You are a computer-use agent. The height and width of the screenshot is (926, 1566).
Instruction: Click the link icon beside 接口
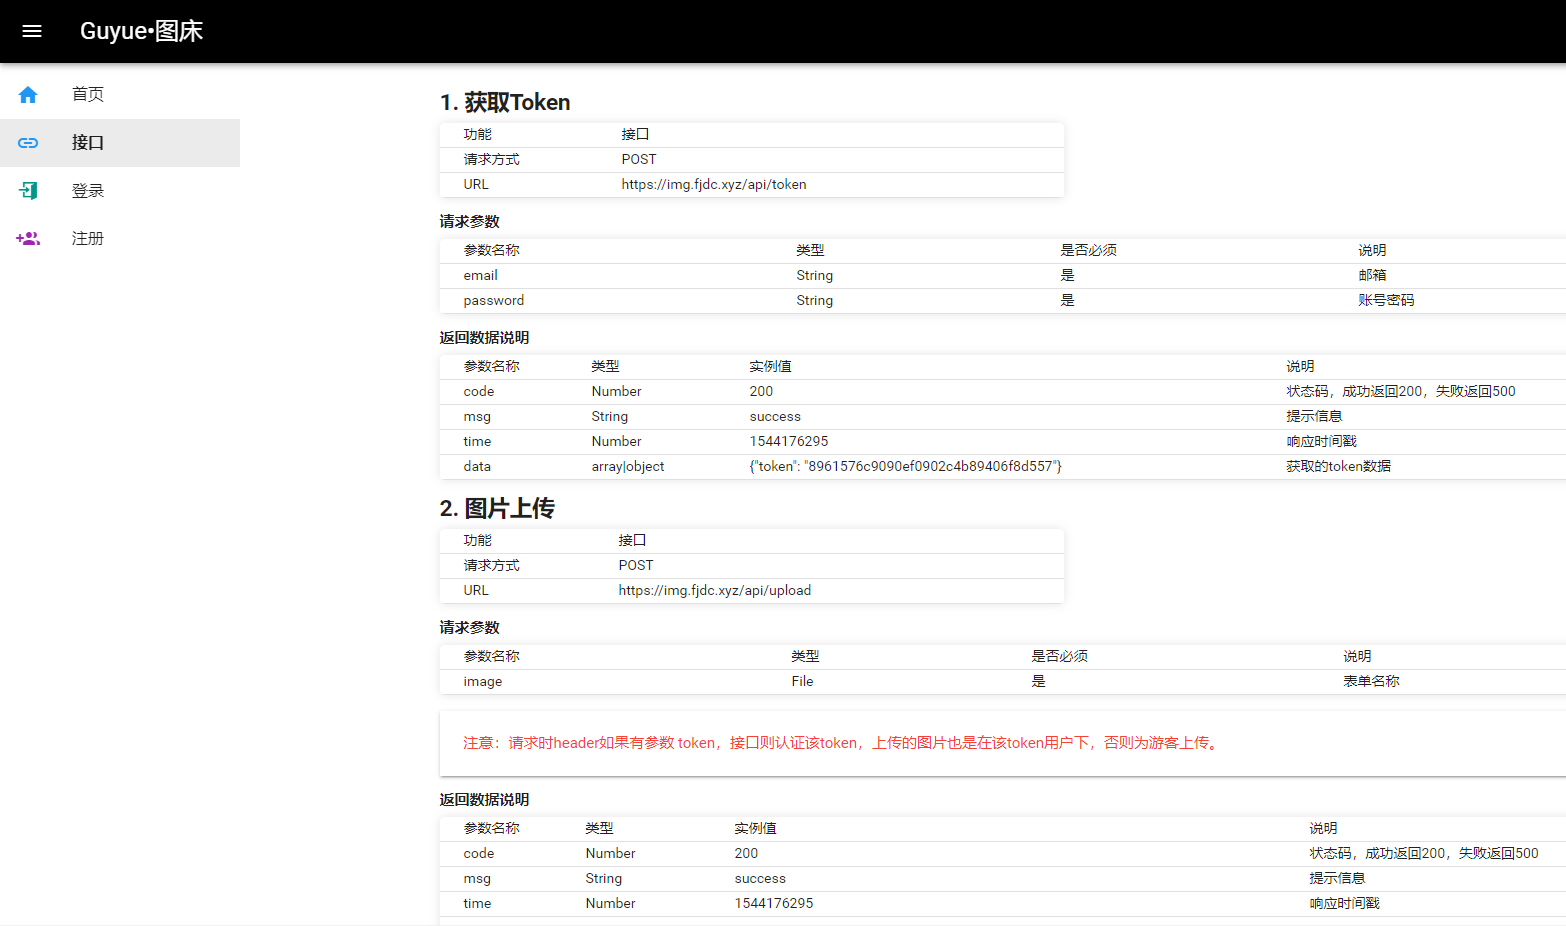coord(28,143)
